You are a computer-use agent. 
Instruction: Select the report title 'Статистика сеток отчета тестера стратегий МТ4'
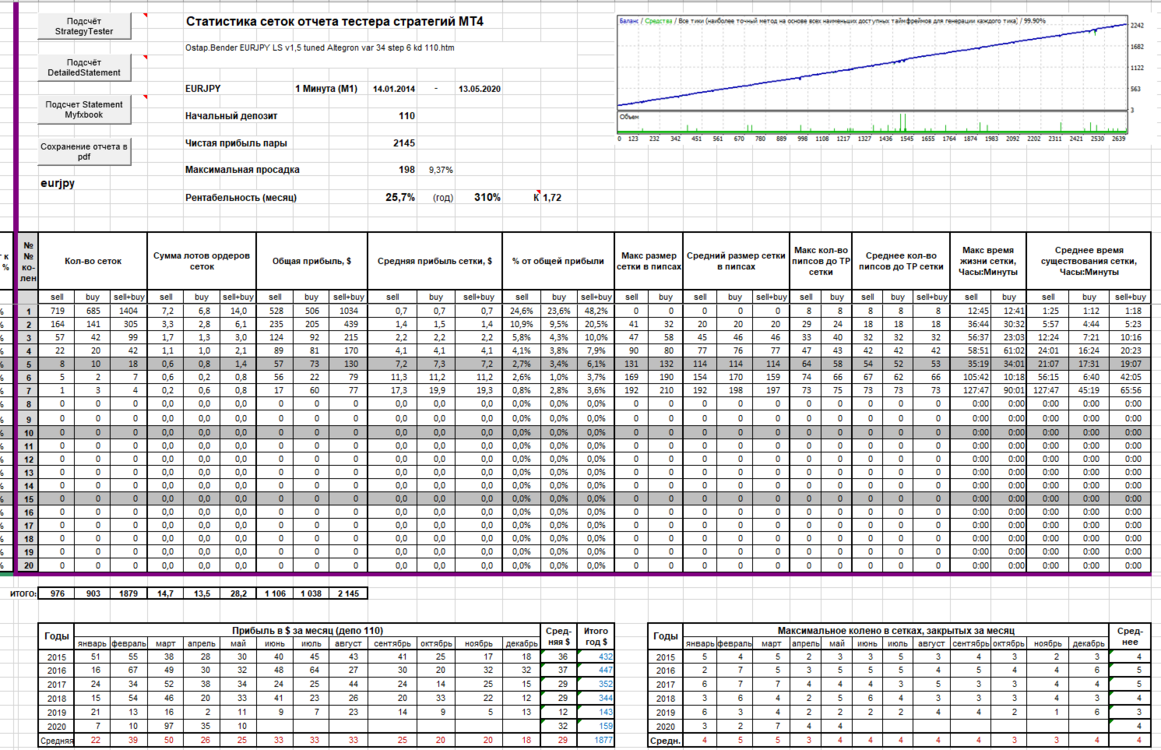coord(334,21)
